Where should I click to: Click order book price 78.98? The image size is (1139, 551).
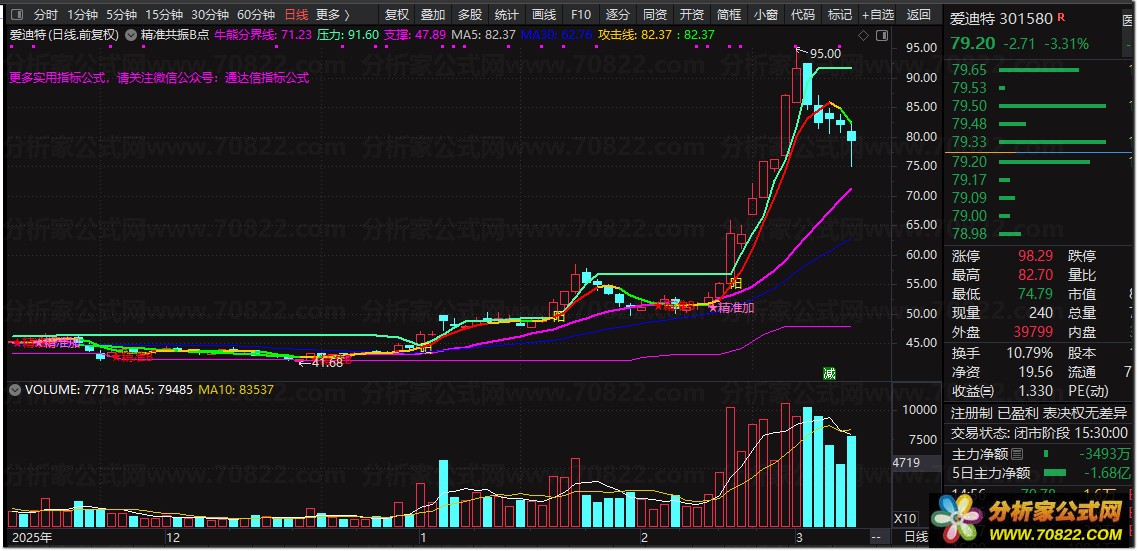969,234
